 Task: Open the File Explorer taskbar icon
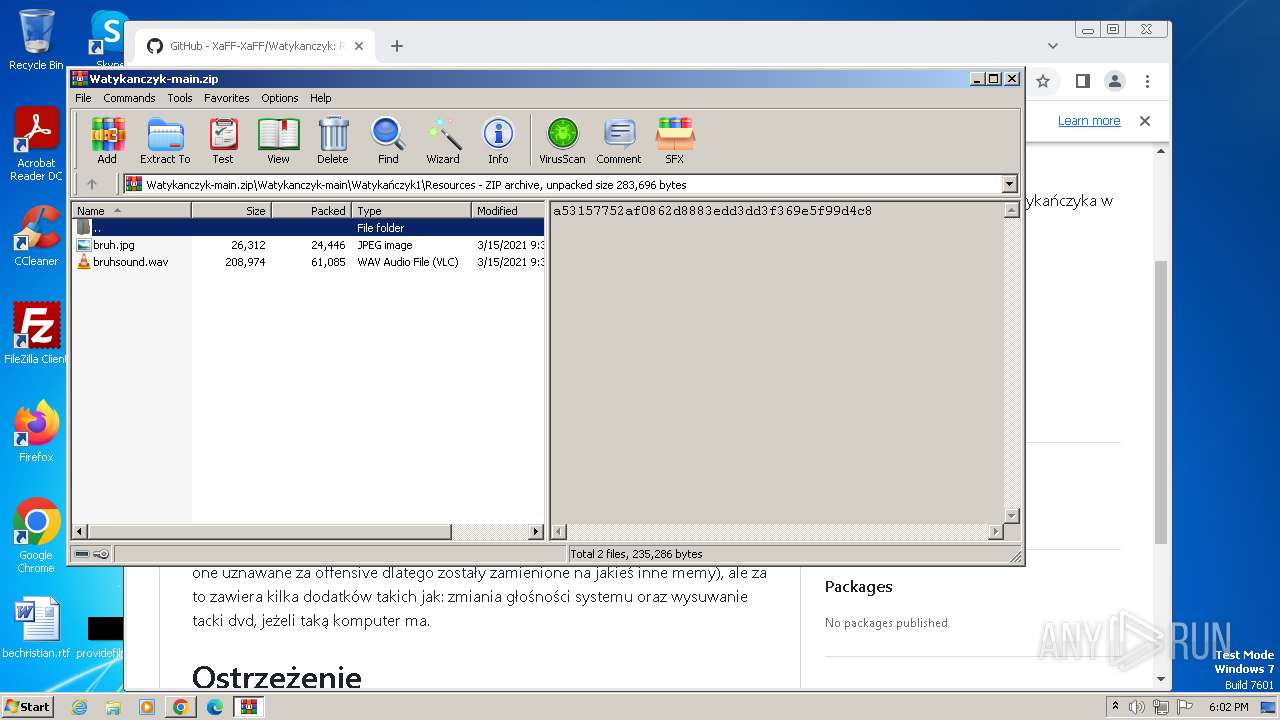click(x=113, y=707)
